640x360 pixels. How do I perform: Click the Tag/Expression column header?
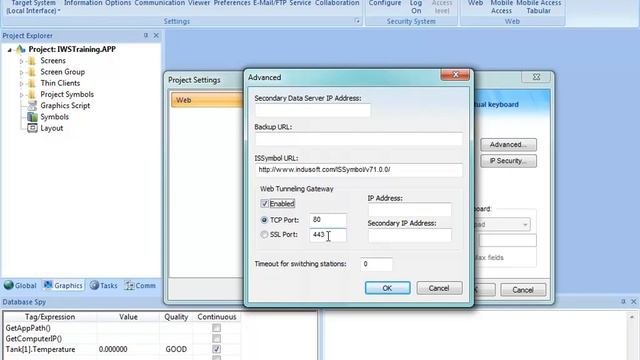pyautogui.click(x=50, y=317)
